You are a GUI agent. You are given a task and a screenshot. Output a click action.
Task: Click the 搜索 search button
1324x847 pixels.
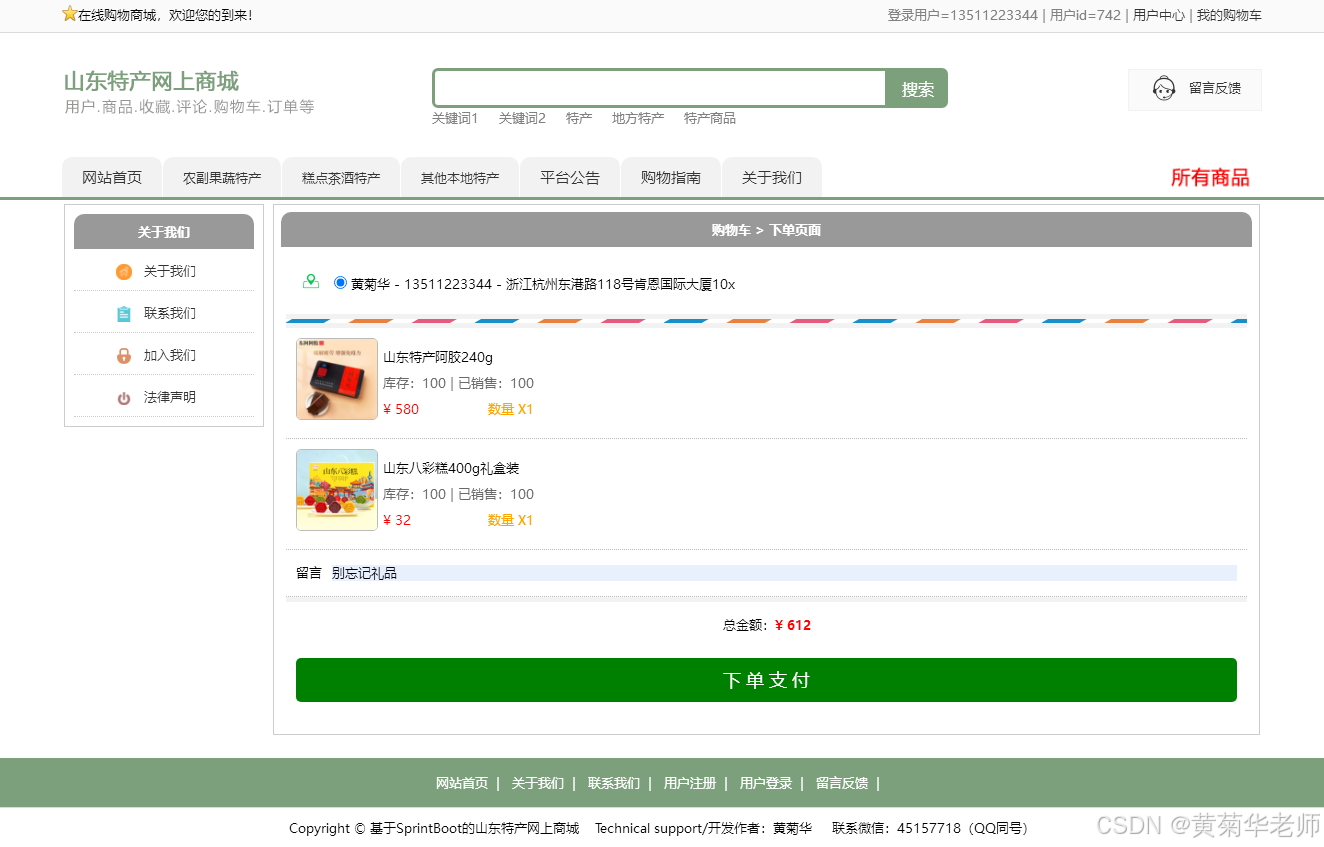pyautogui.click(x=917, y=89)
